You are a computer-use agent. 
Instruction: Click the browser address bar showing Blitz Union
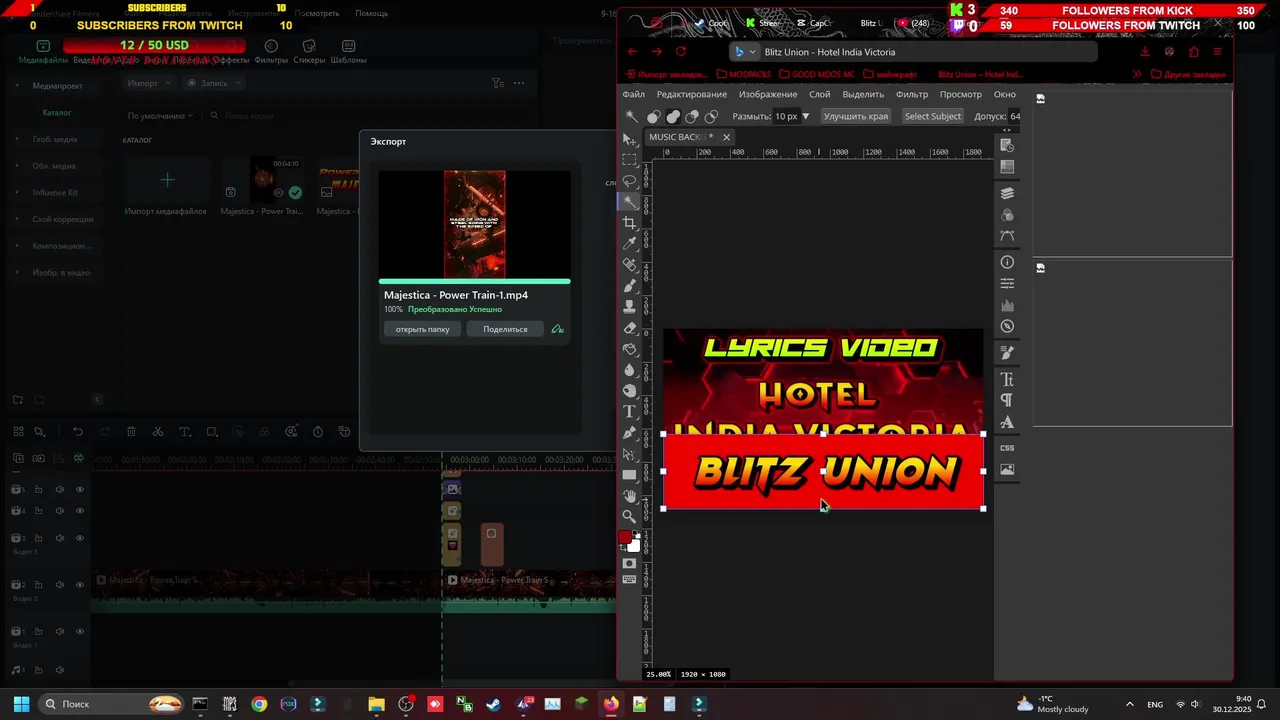pyautogui.click(x=913, y=52)
